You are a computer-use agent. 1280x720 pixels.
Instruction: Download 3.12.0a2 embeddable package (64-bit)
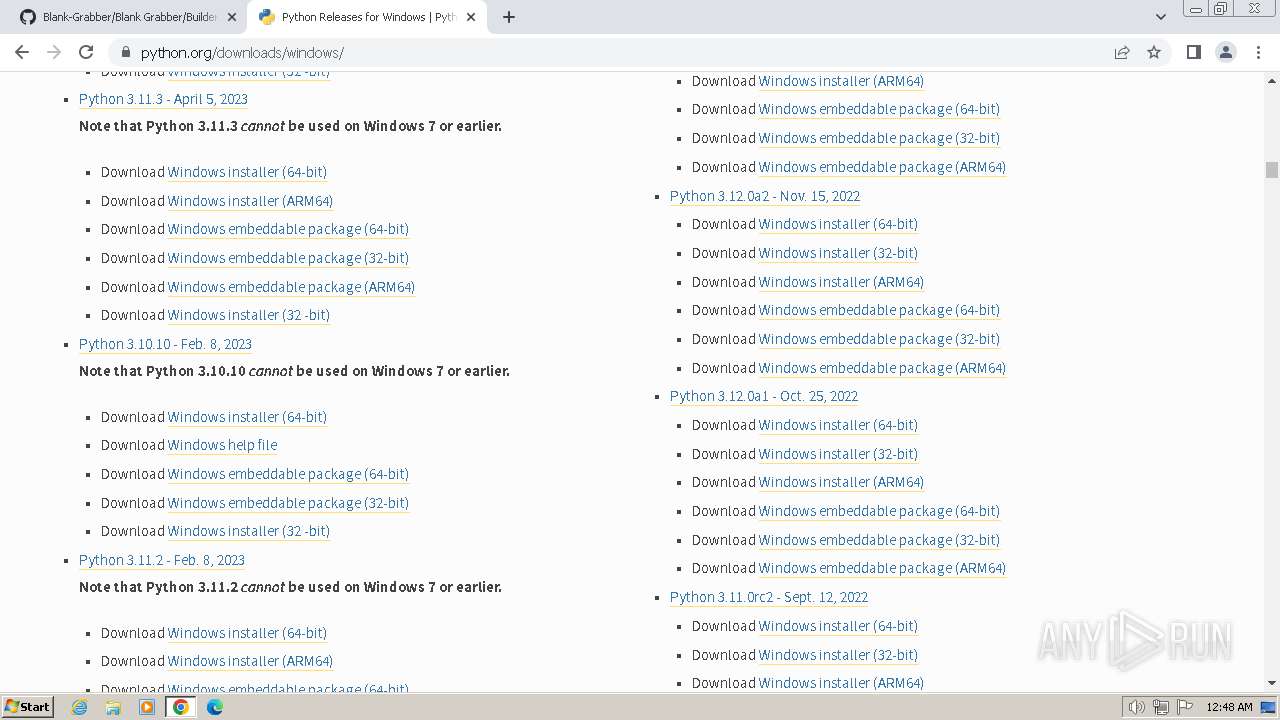point(879,310)
